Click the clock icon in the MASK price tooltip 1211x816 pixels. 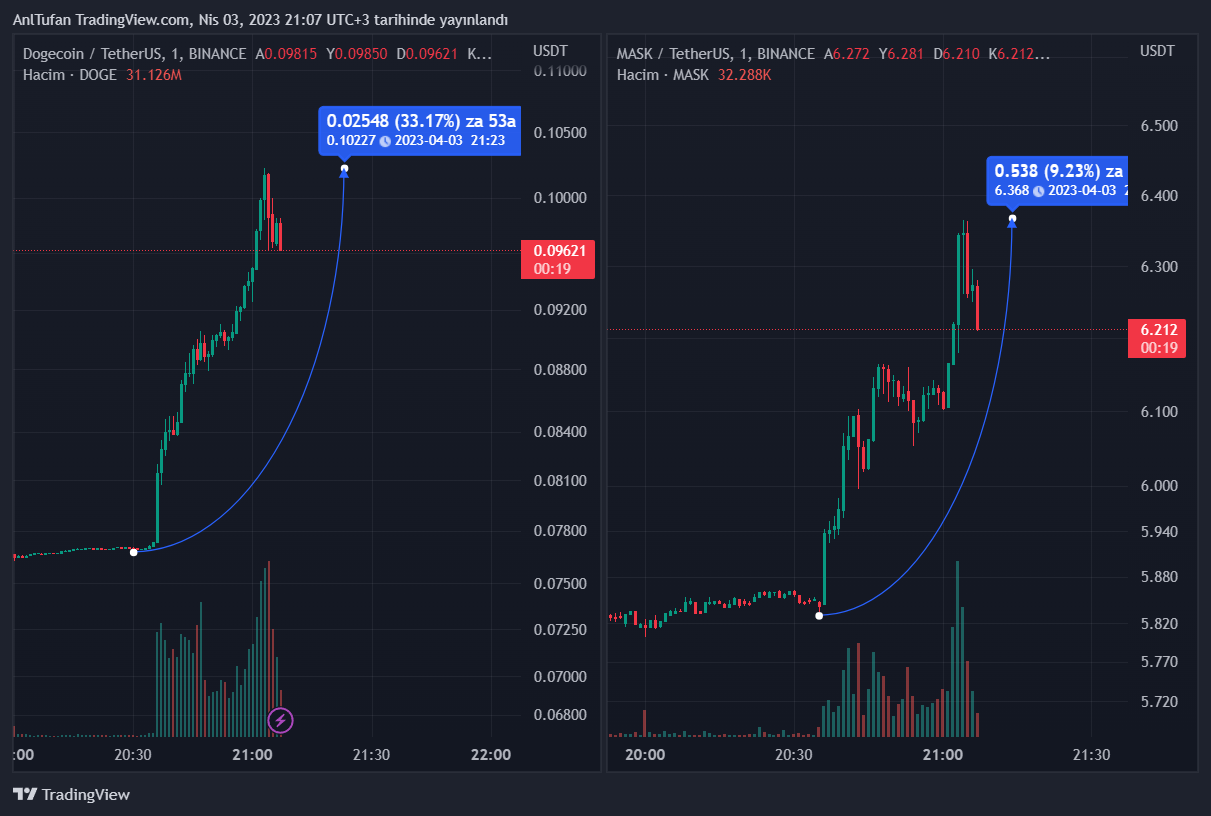pos(1038,190)
